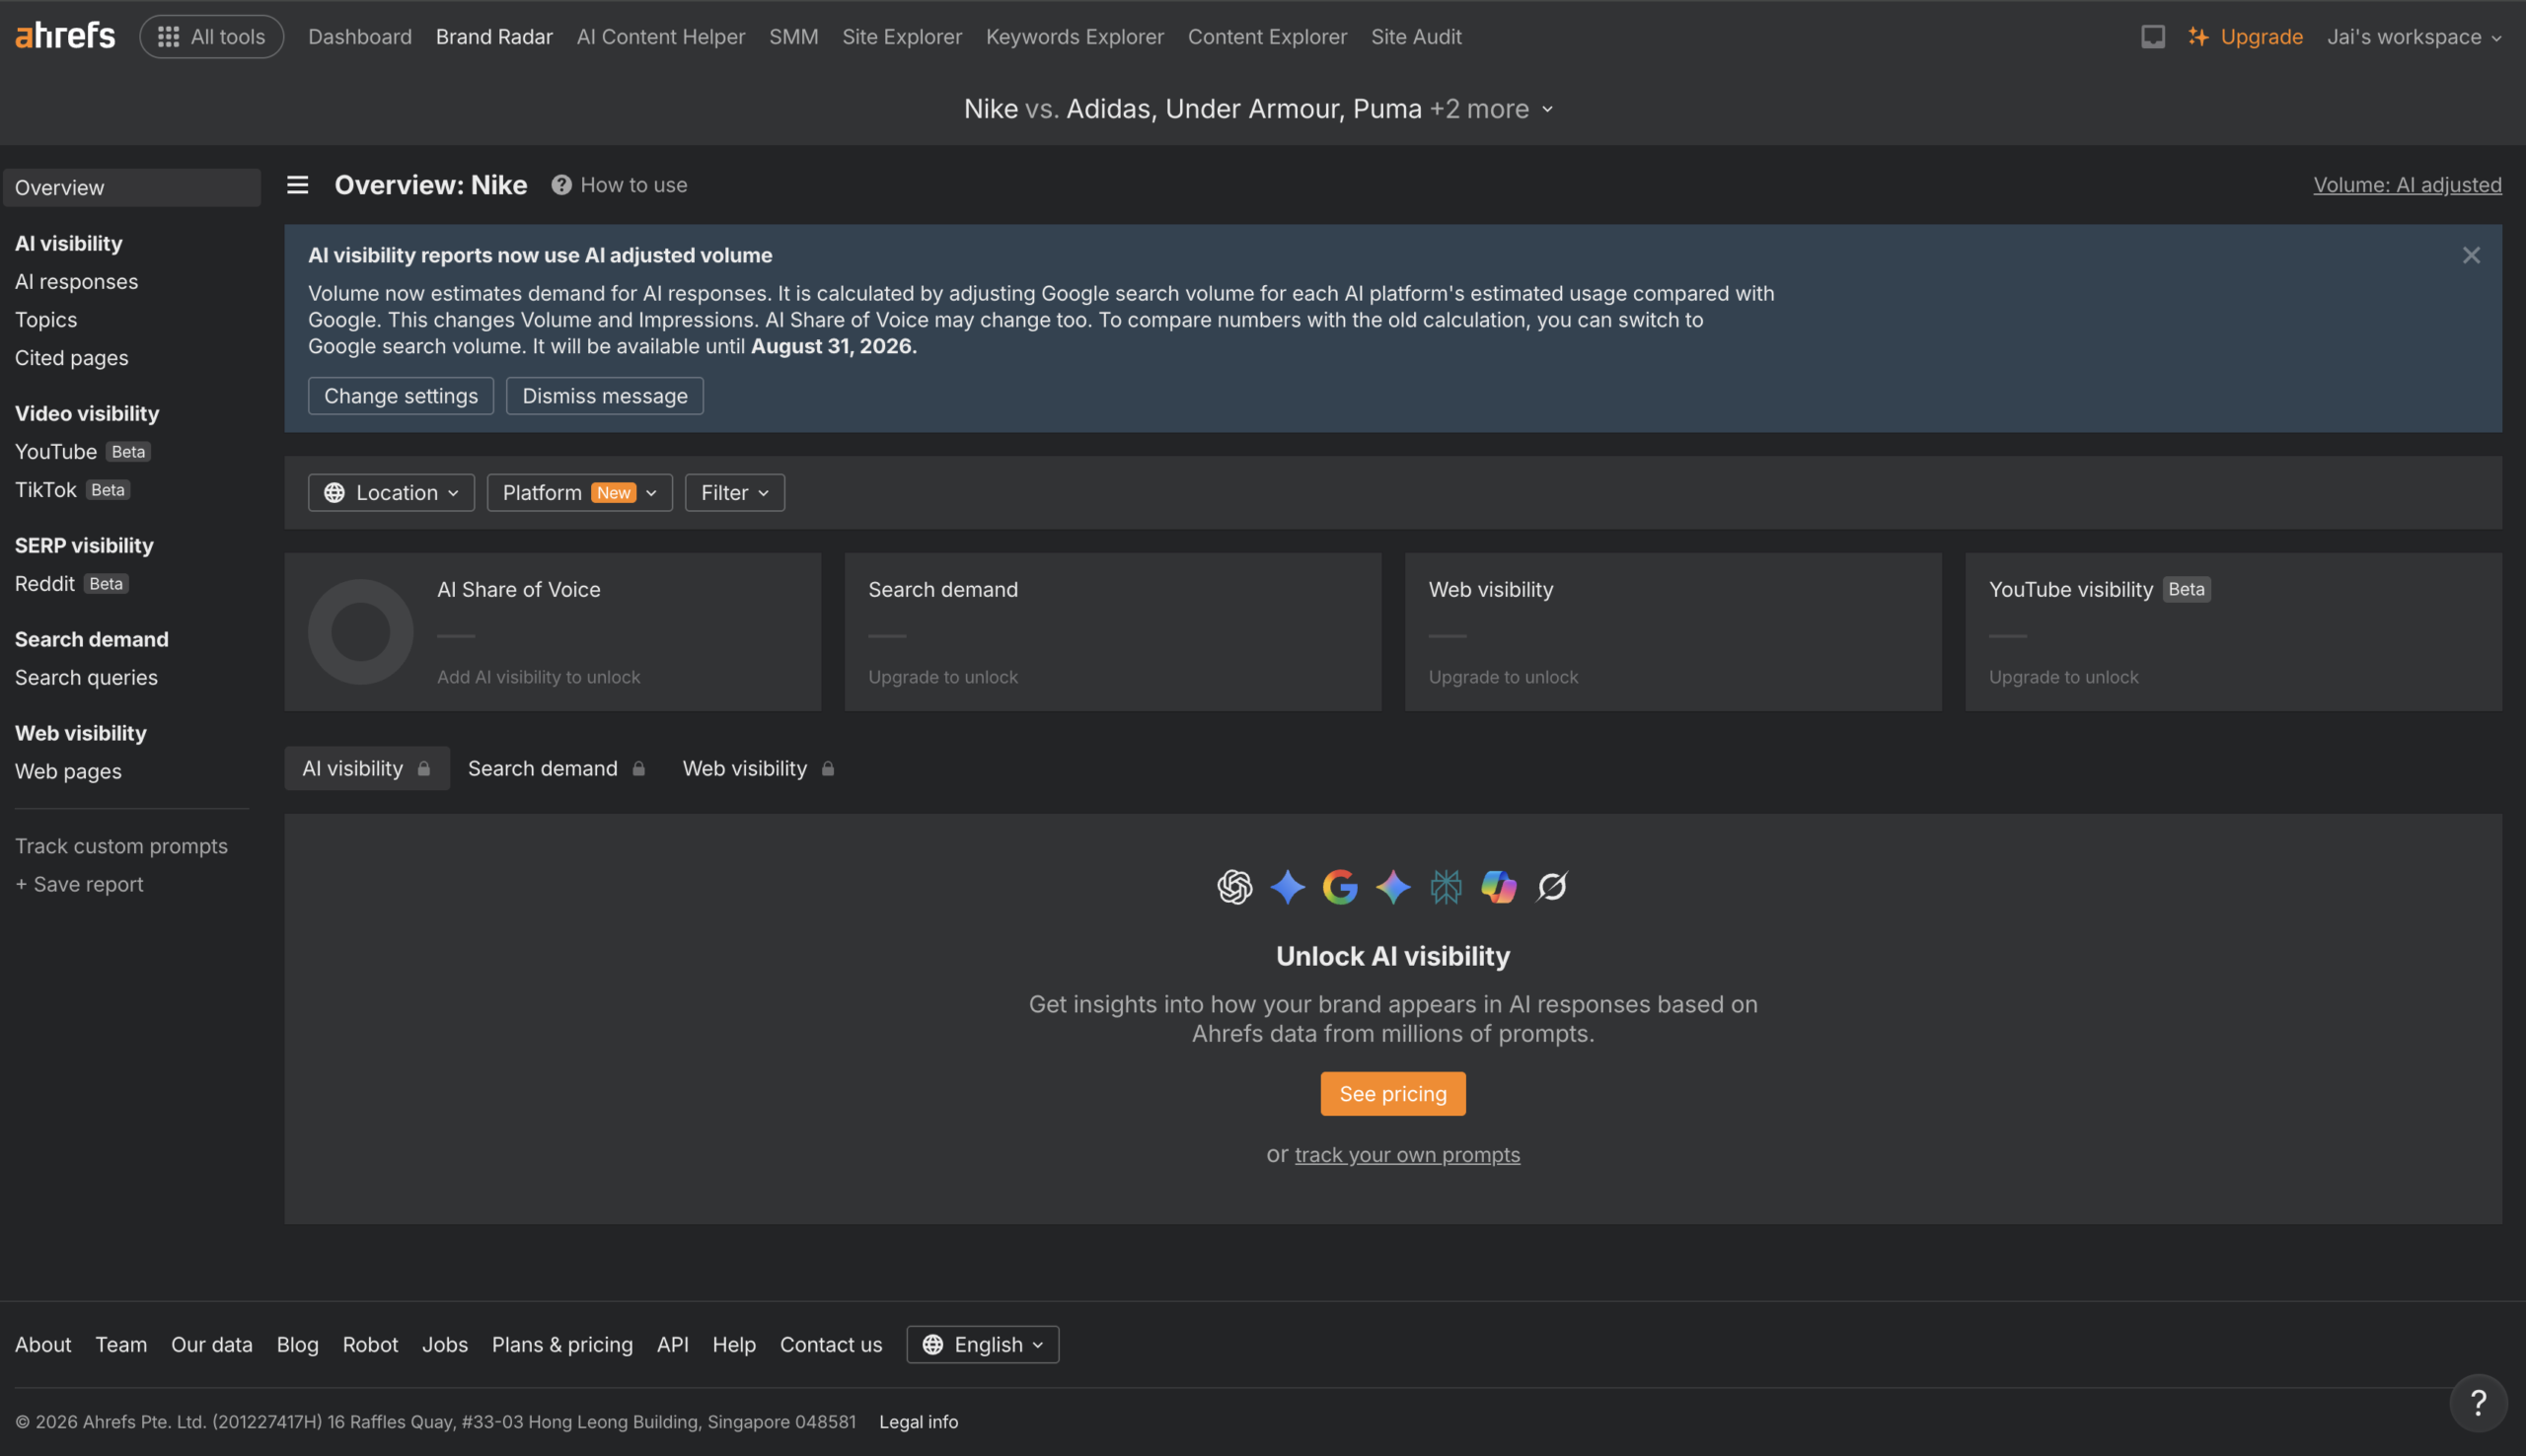The image size is (2526, 1456).
Task: Click the Ahrefs logo
Action: point(65,36)
